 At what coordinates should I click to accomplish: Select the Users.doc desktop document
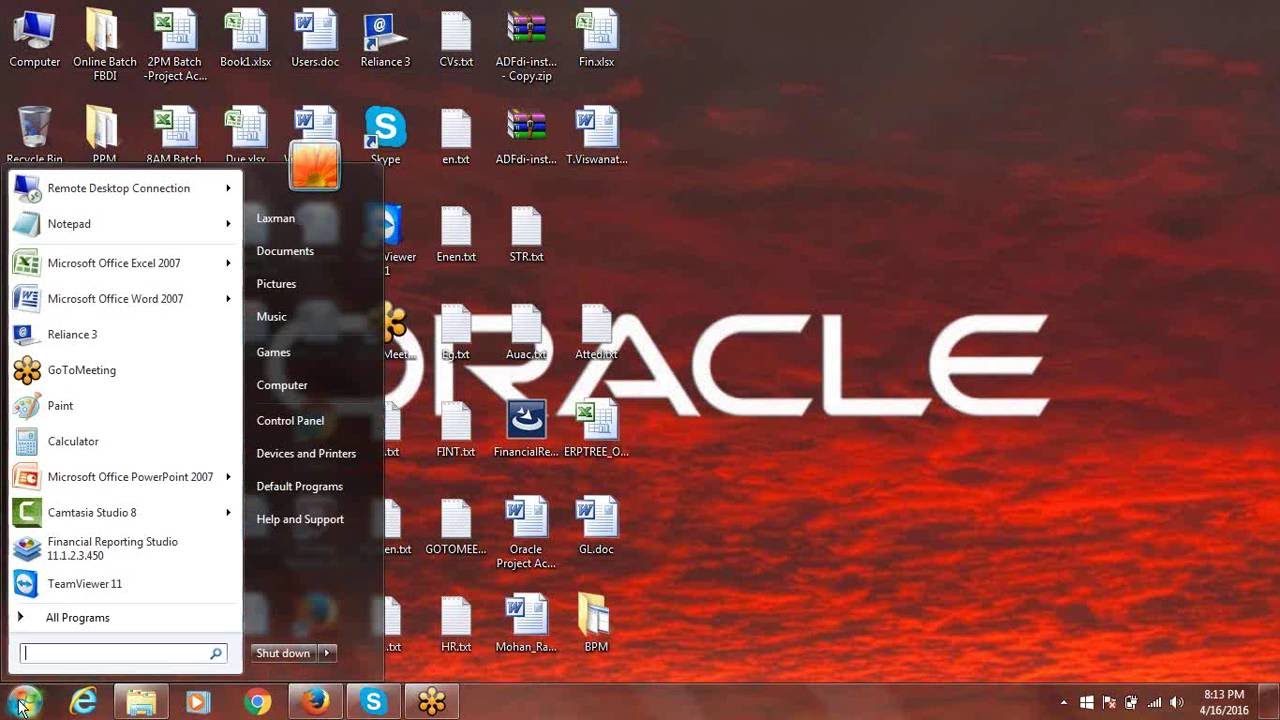click(315, 40)
